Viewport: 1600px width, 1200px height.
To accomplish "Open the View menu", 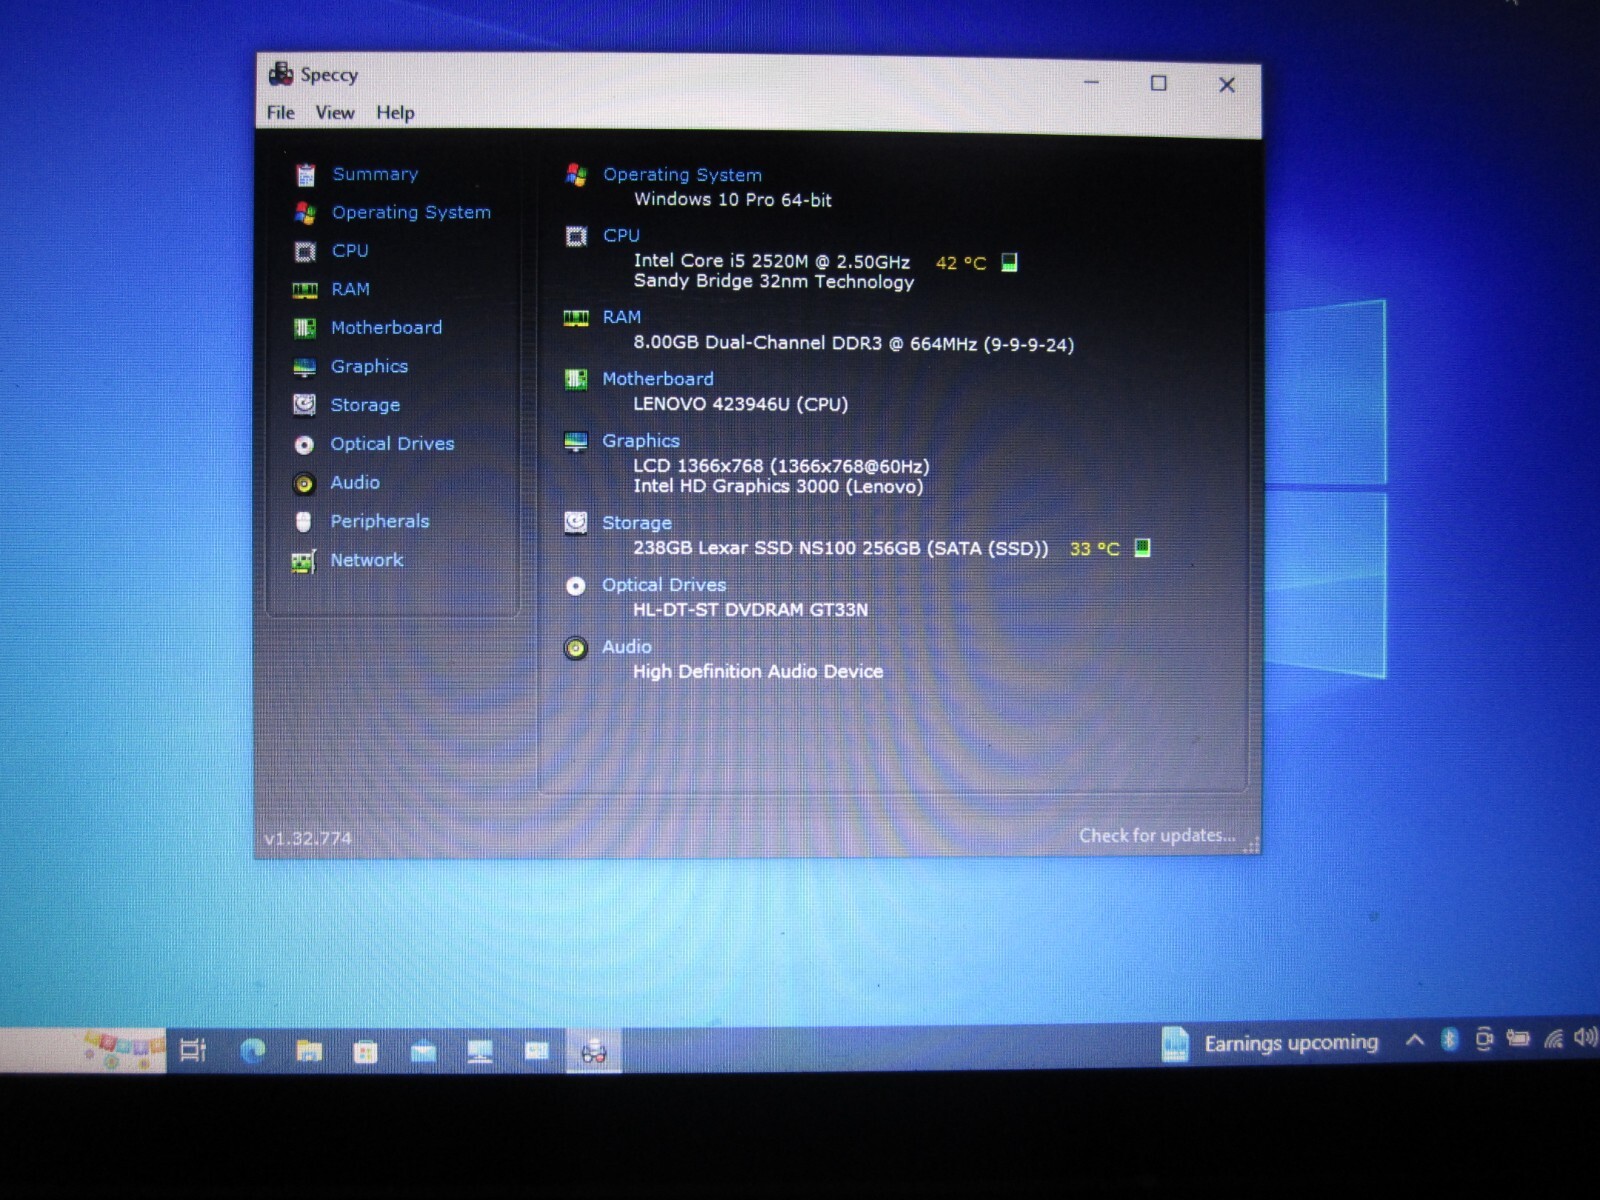I will point(335,113).
